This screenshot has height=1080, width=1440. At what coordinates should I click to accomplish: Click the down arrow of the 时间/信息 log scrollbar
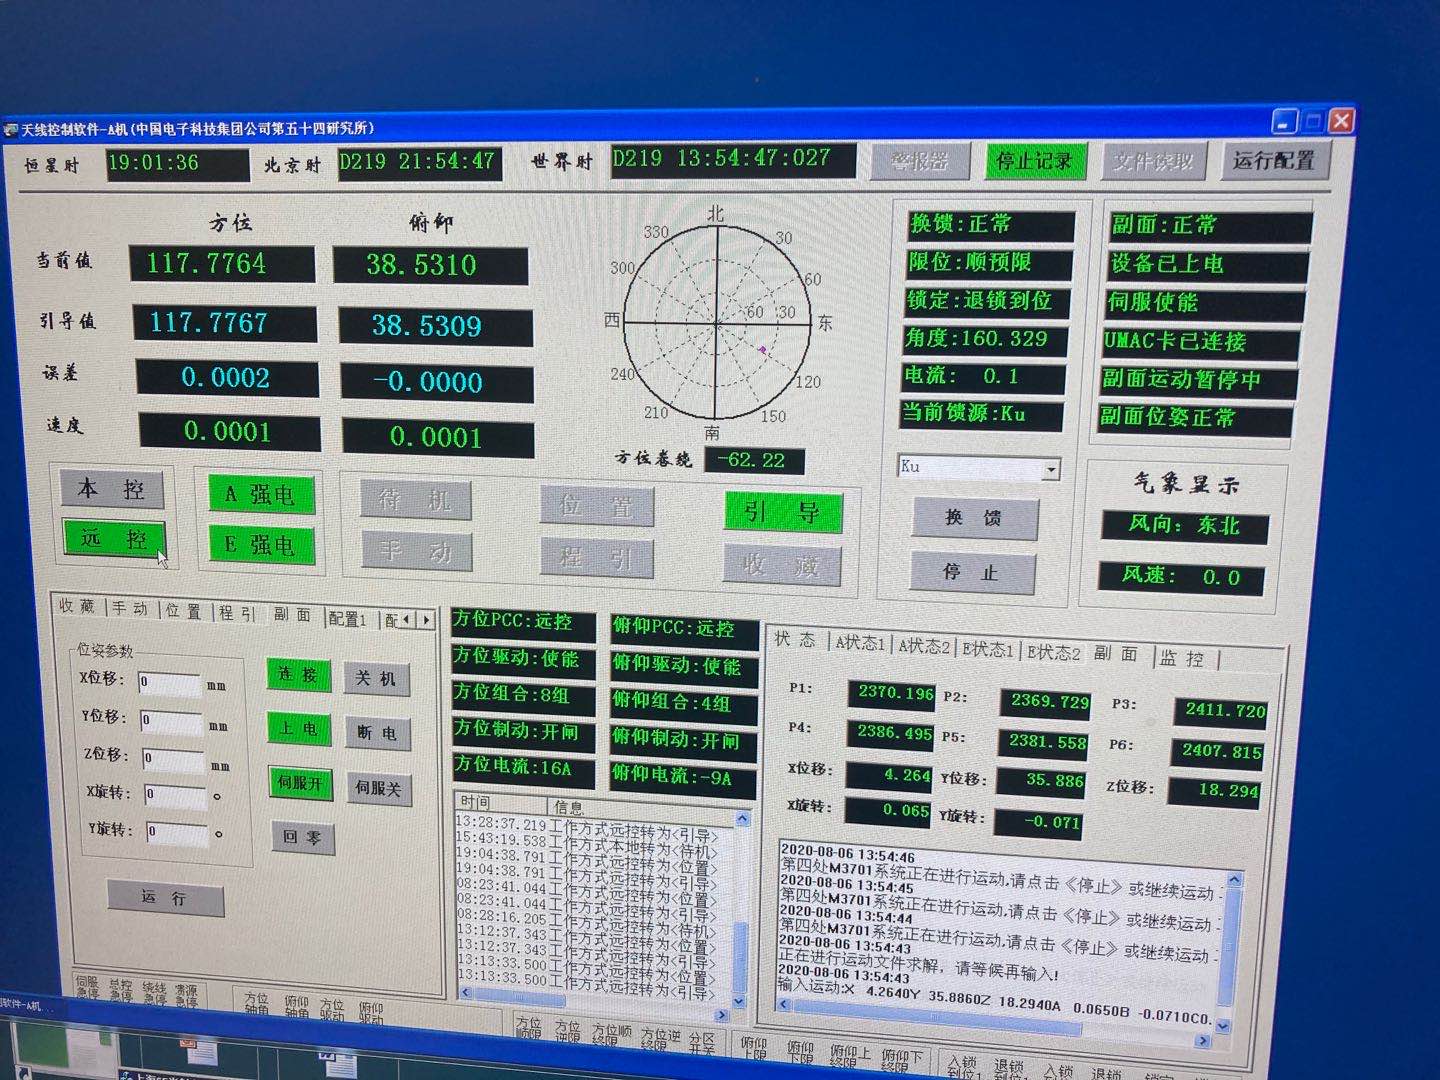tap(739, 1000)
